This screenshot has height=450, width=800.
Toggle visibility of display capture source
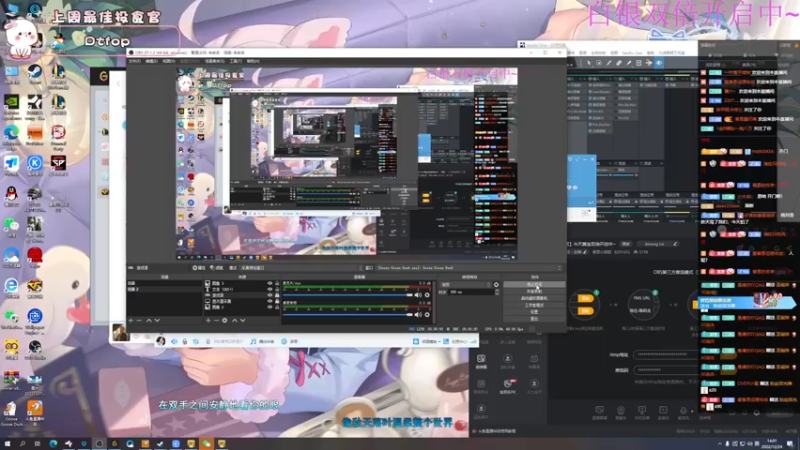[x=270, y=301]
